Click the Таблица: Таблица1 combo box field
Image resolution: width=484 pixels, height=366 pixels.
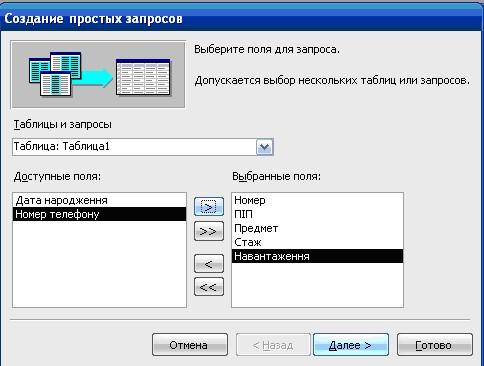143,147
